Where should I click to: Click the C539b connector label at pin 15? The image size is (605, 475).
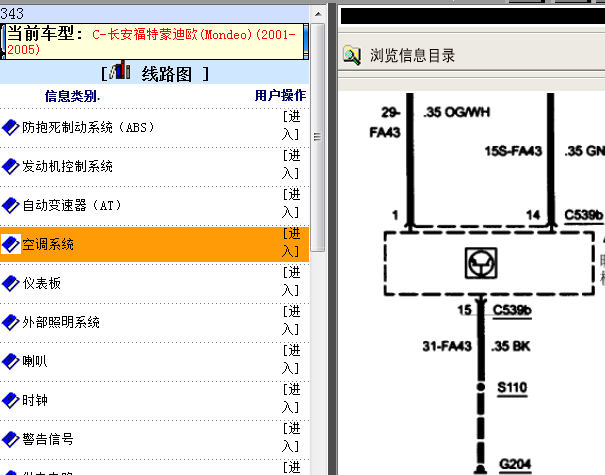point(512,310)
